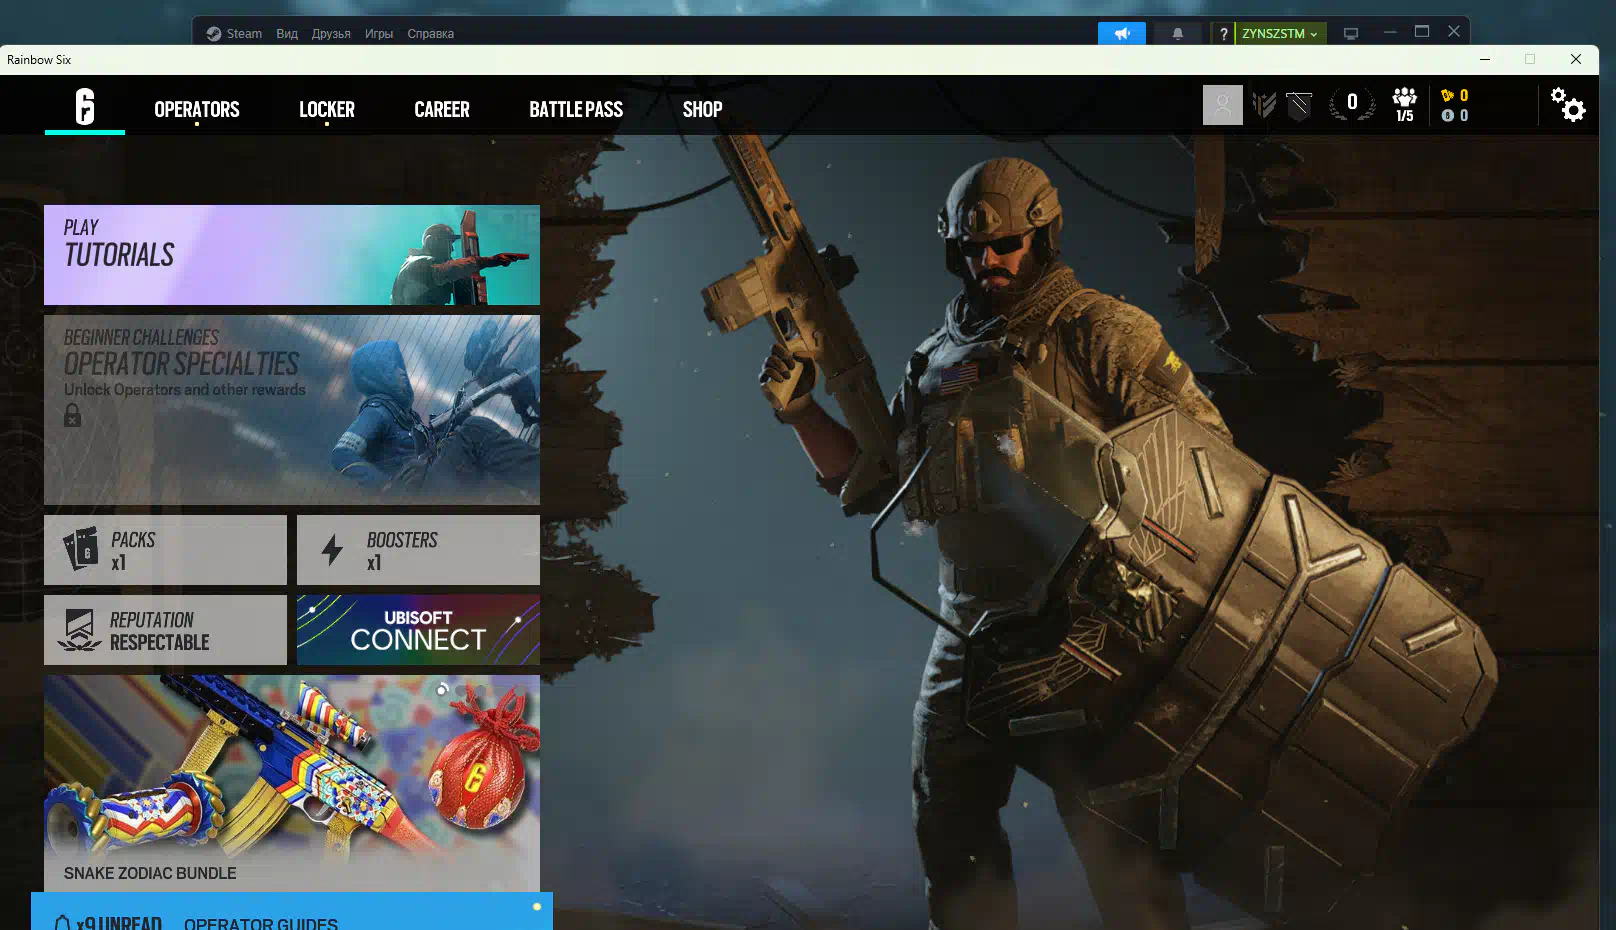Open the Packs x1 tile
Image resolution: width=1616 pixels, height=930 pixels.
click(x=165, y=550)
